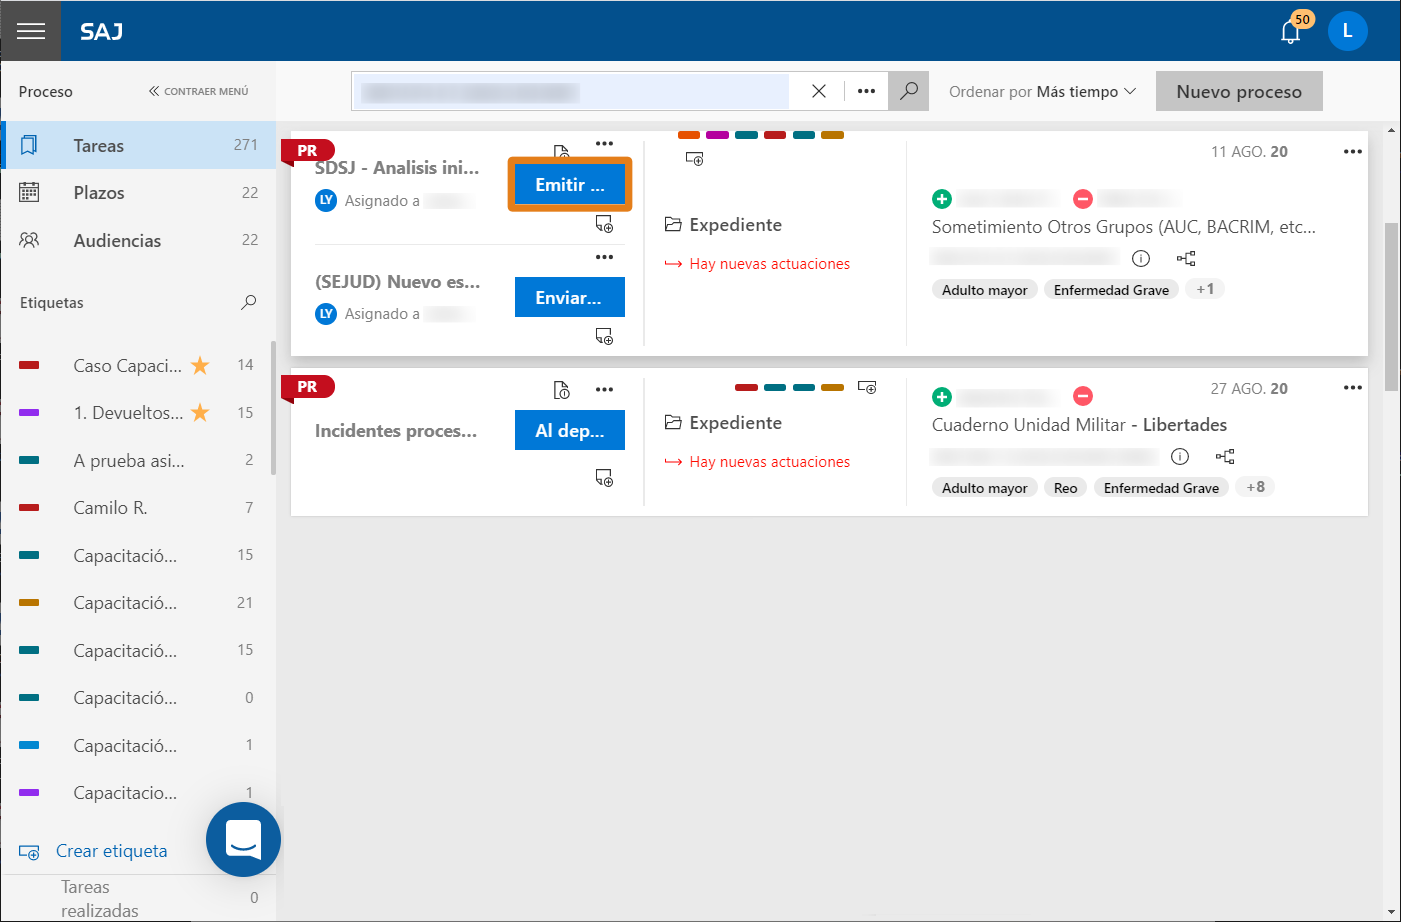This screenshot has width=1401, height=922.
Task: Click the Tareas bookmark icon
Action: [29, 145]
